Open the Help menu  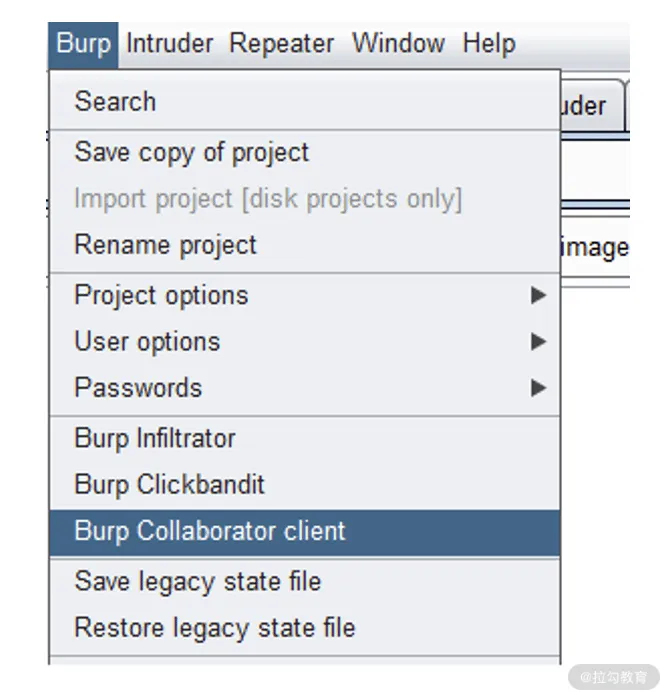tap(489, 45)
